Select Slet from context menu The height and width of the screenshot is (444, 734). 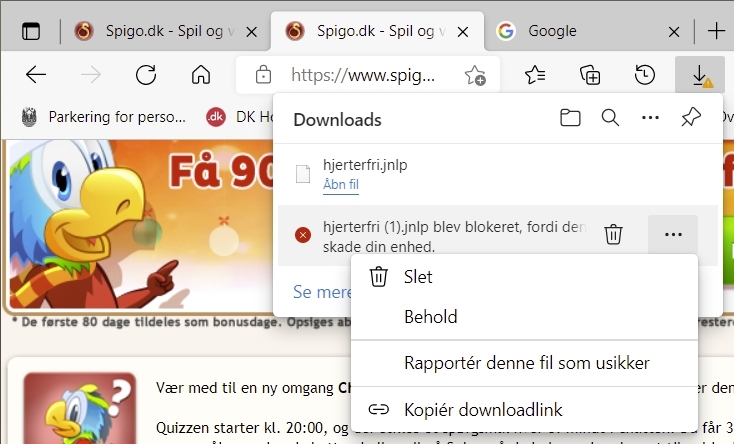point(418,277)
